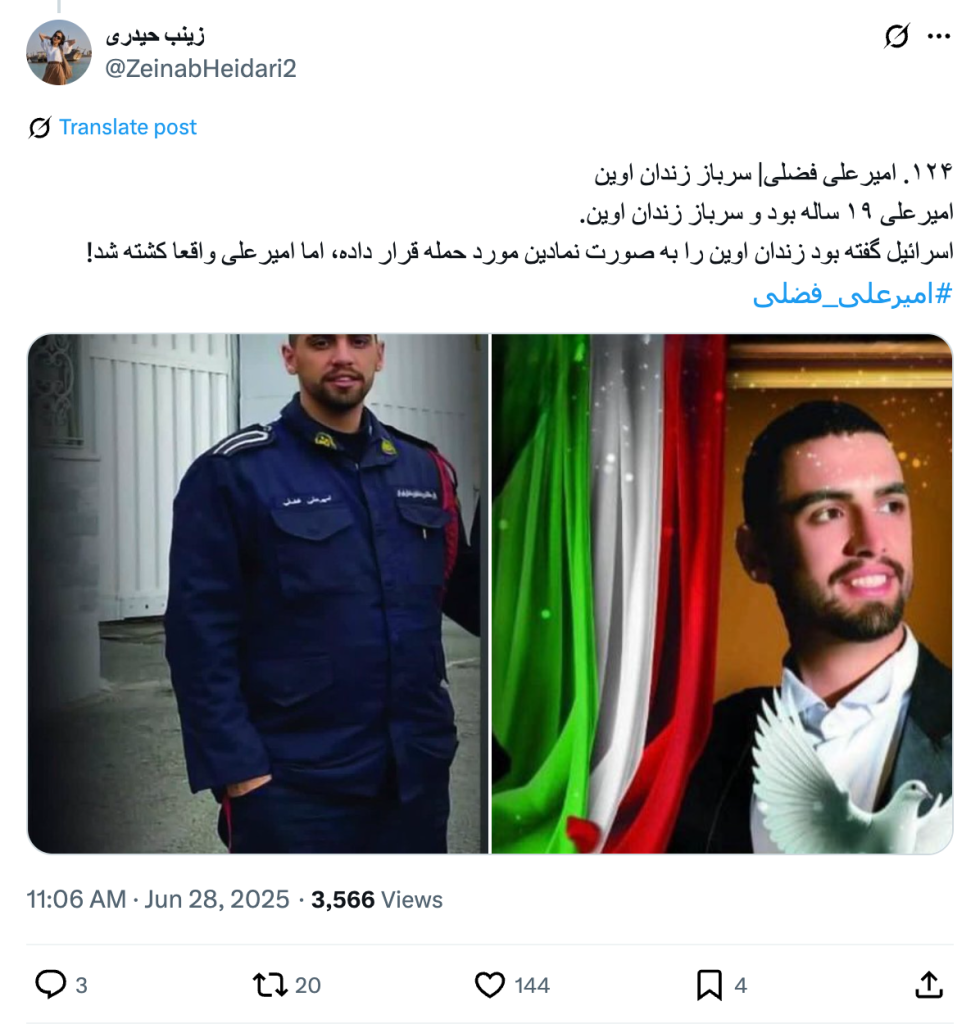Viewport: 980px width, 1024px height.
Task: Open the left photo of man in uniform
Action: pyautogui.click(x=258, y=594)
